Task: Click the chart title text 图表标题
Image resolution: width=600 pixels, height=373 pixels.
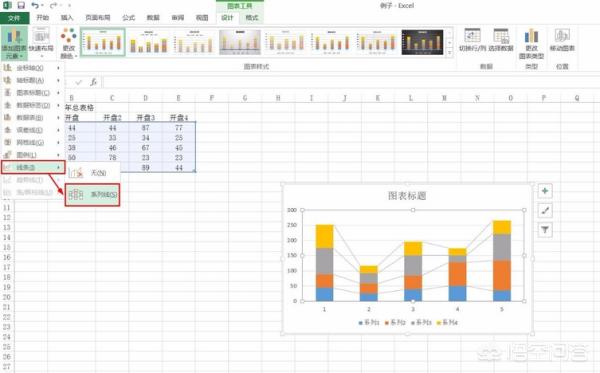Action: click(407, 196)
